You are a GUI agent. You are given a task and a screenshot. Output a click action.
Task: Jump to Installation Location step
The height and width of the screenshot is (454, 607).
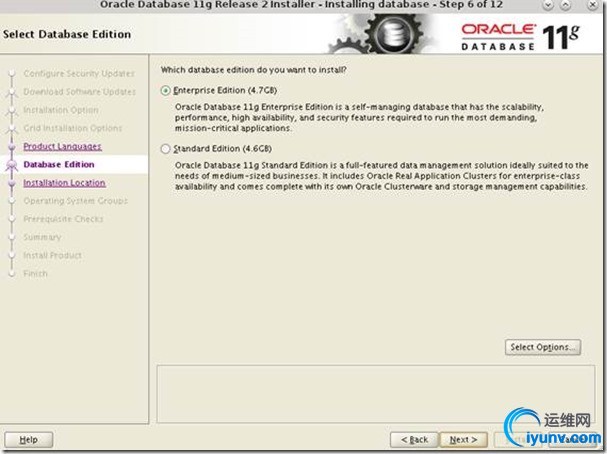pyautogui.click(x=64, y=183)
